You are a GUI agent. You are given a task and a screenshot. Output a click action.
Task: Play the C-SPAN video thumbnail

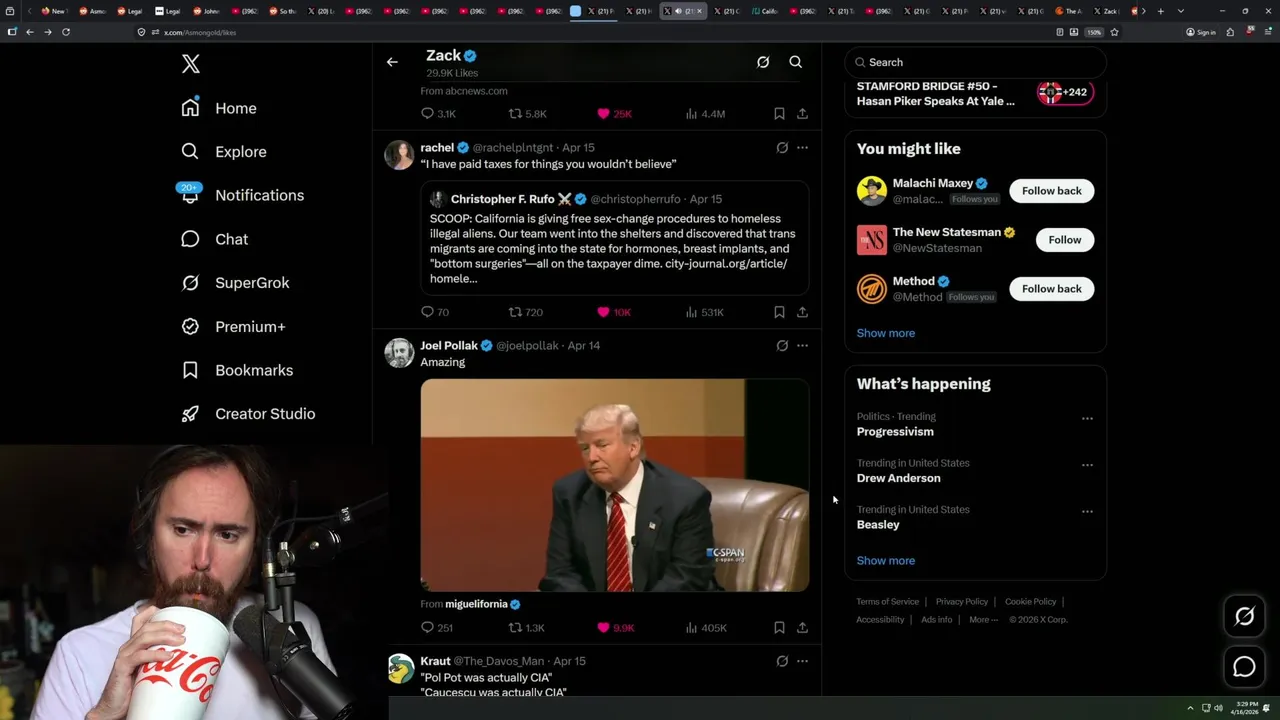(x=614, y=485)
